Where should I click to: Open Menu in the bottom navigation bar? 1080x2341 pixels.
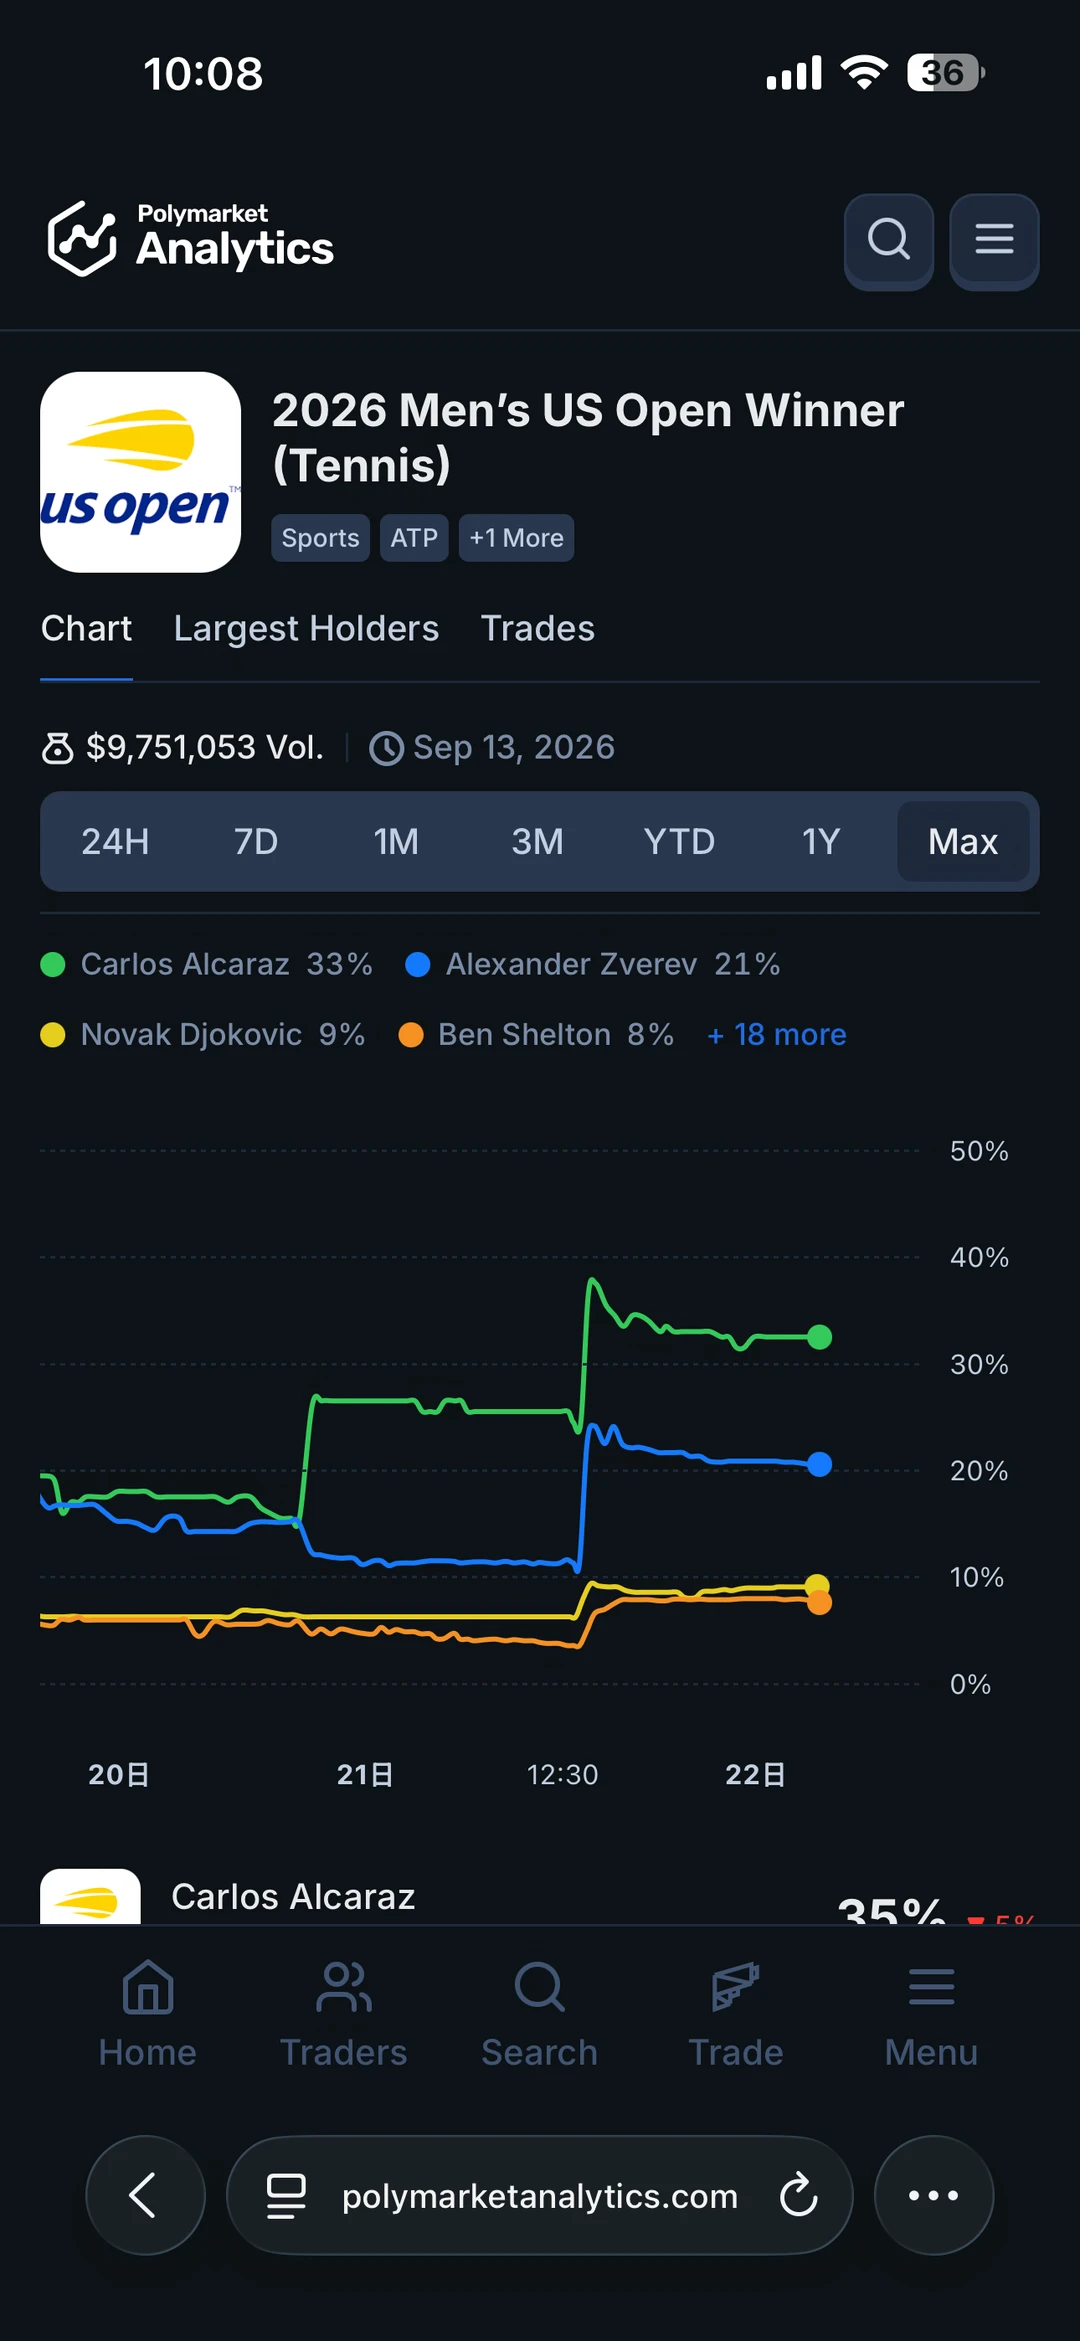[x=931, y=2014]
